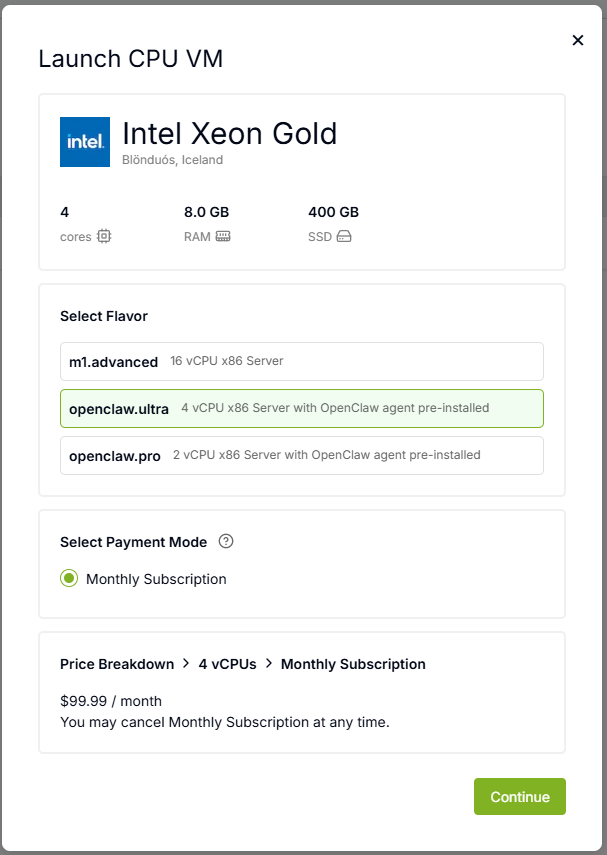
Task: Click the memory icon beside RAM
Action: coord(222,237)
